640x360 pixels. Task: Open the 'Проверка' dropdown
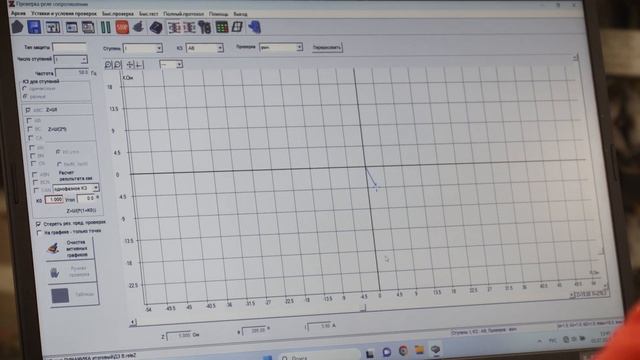coord(281,47)
